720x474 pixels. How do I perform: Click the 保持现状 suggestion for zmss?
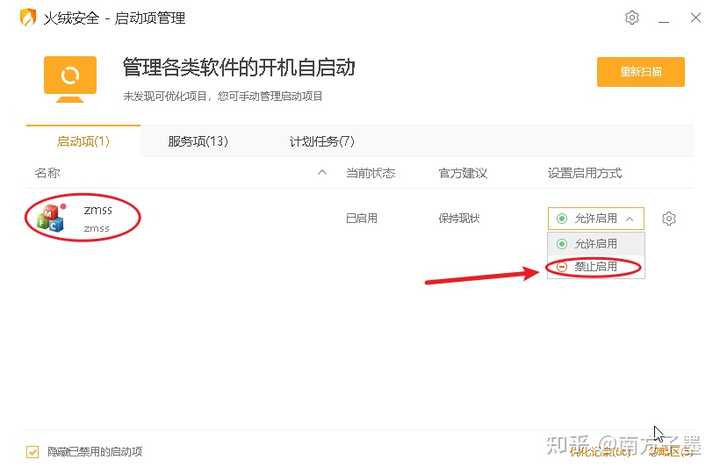click(x=459, y=218)
